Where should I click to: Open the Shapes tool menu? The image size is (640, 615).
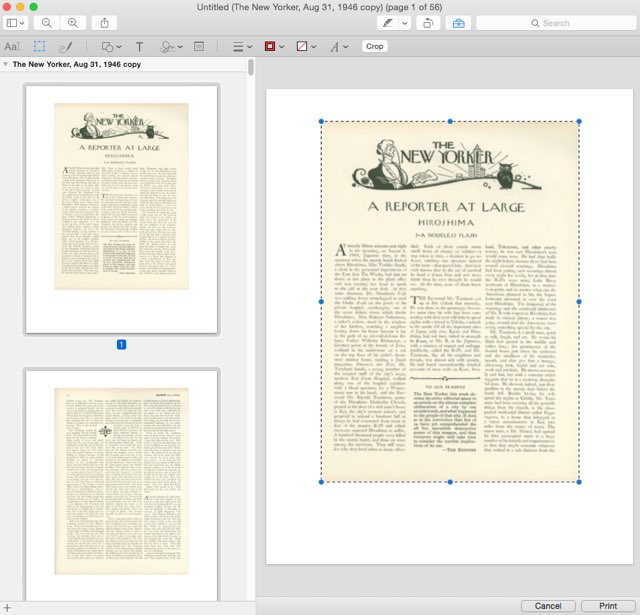[111, 47]
